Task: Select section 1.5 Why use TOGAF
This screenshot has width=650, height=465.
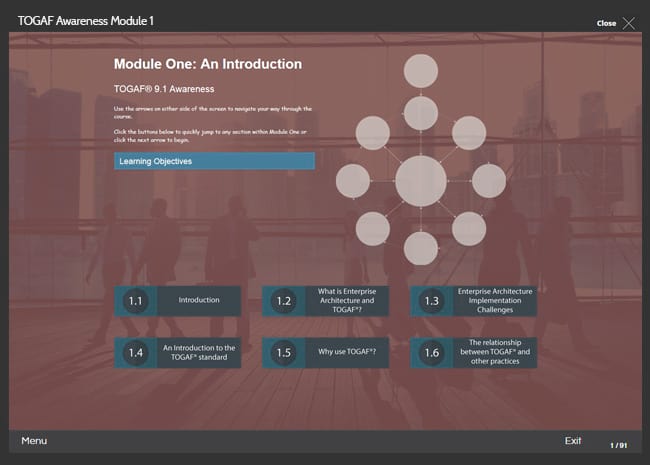Action: (x=325, y=353)
